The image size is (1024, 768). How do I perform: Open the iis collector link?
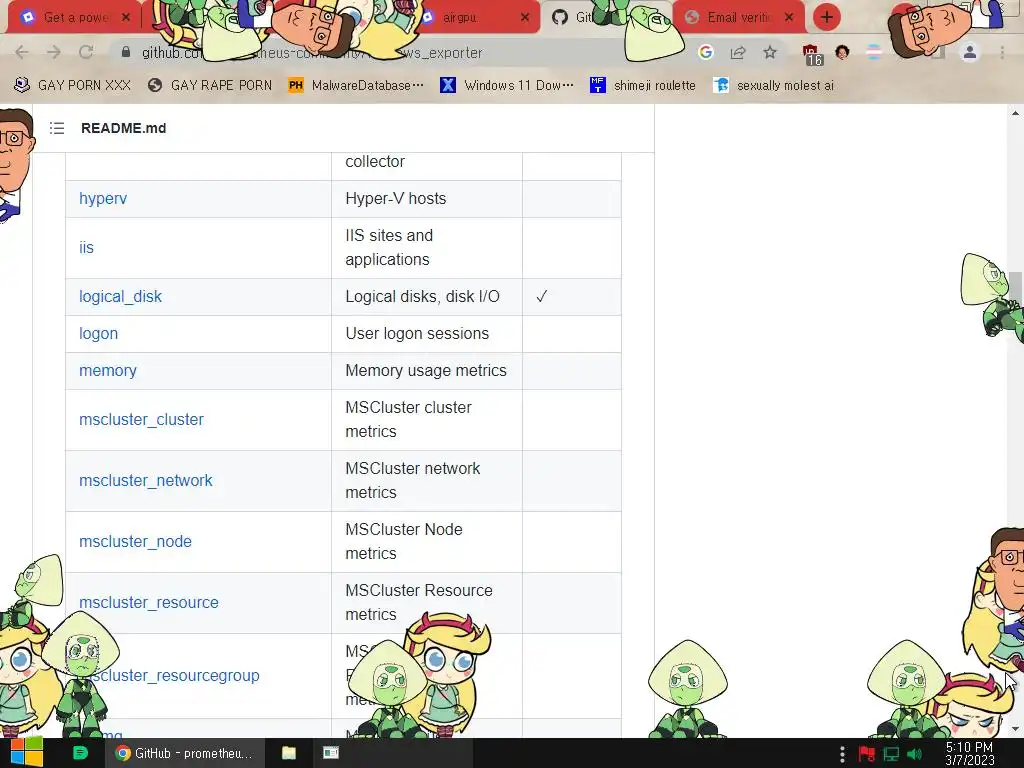point(86,248)
